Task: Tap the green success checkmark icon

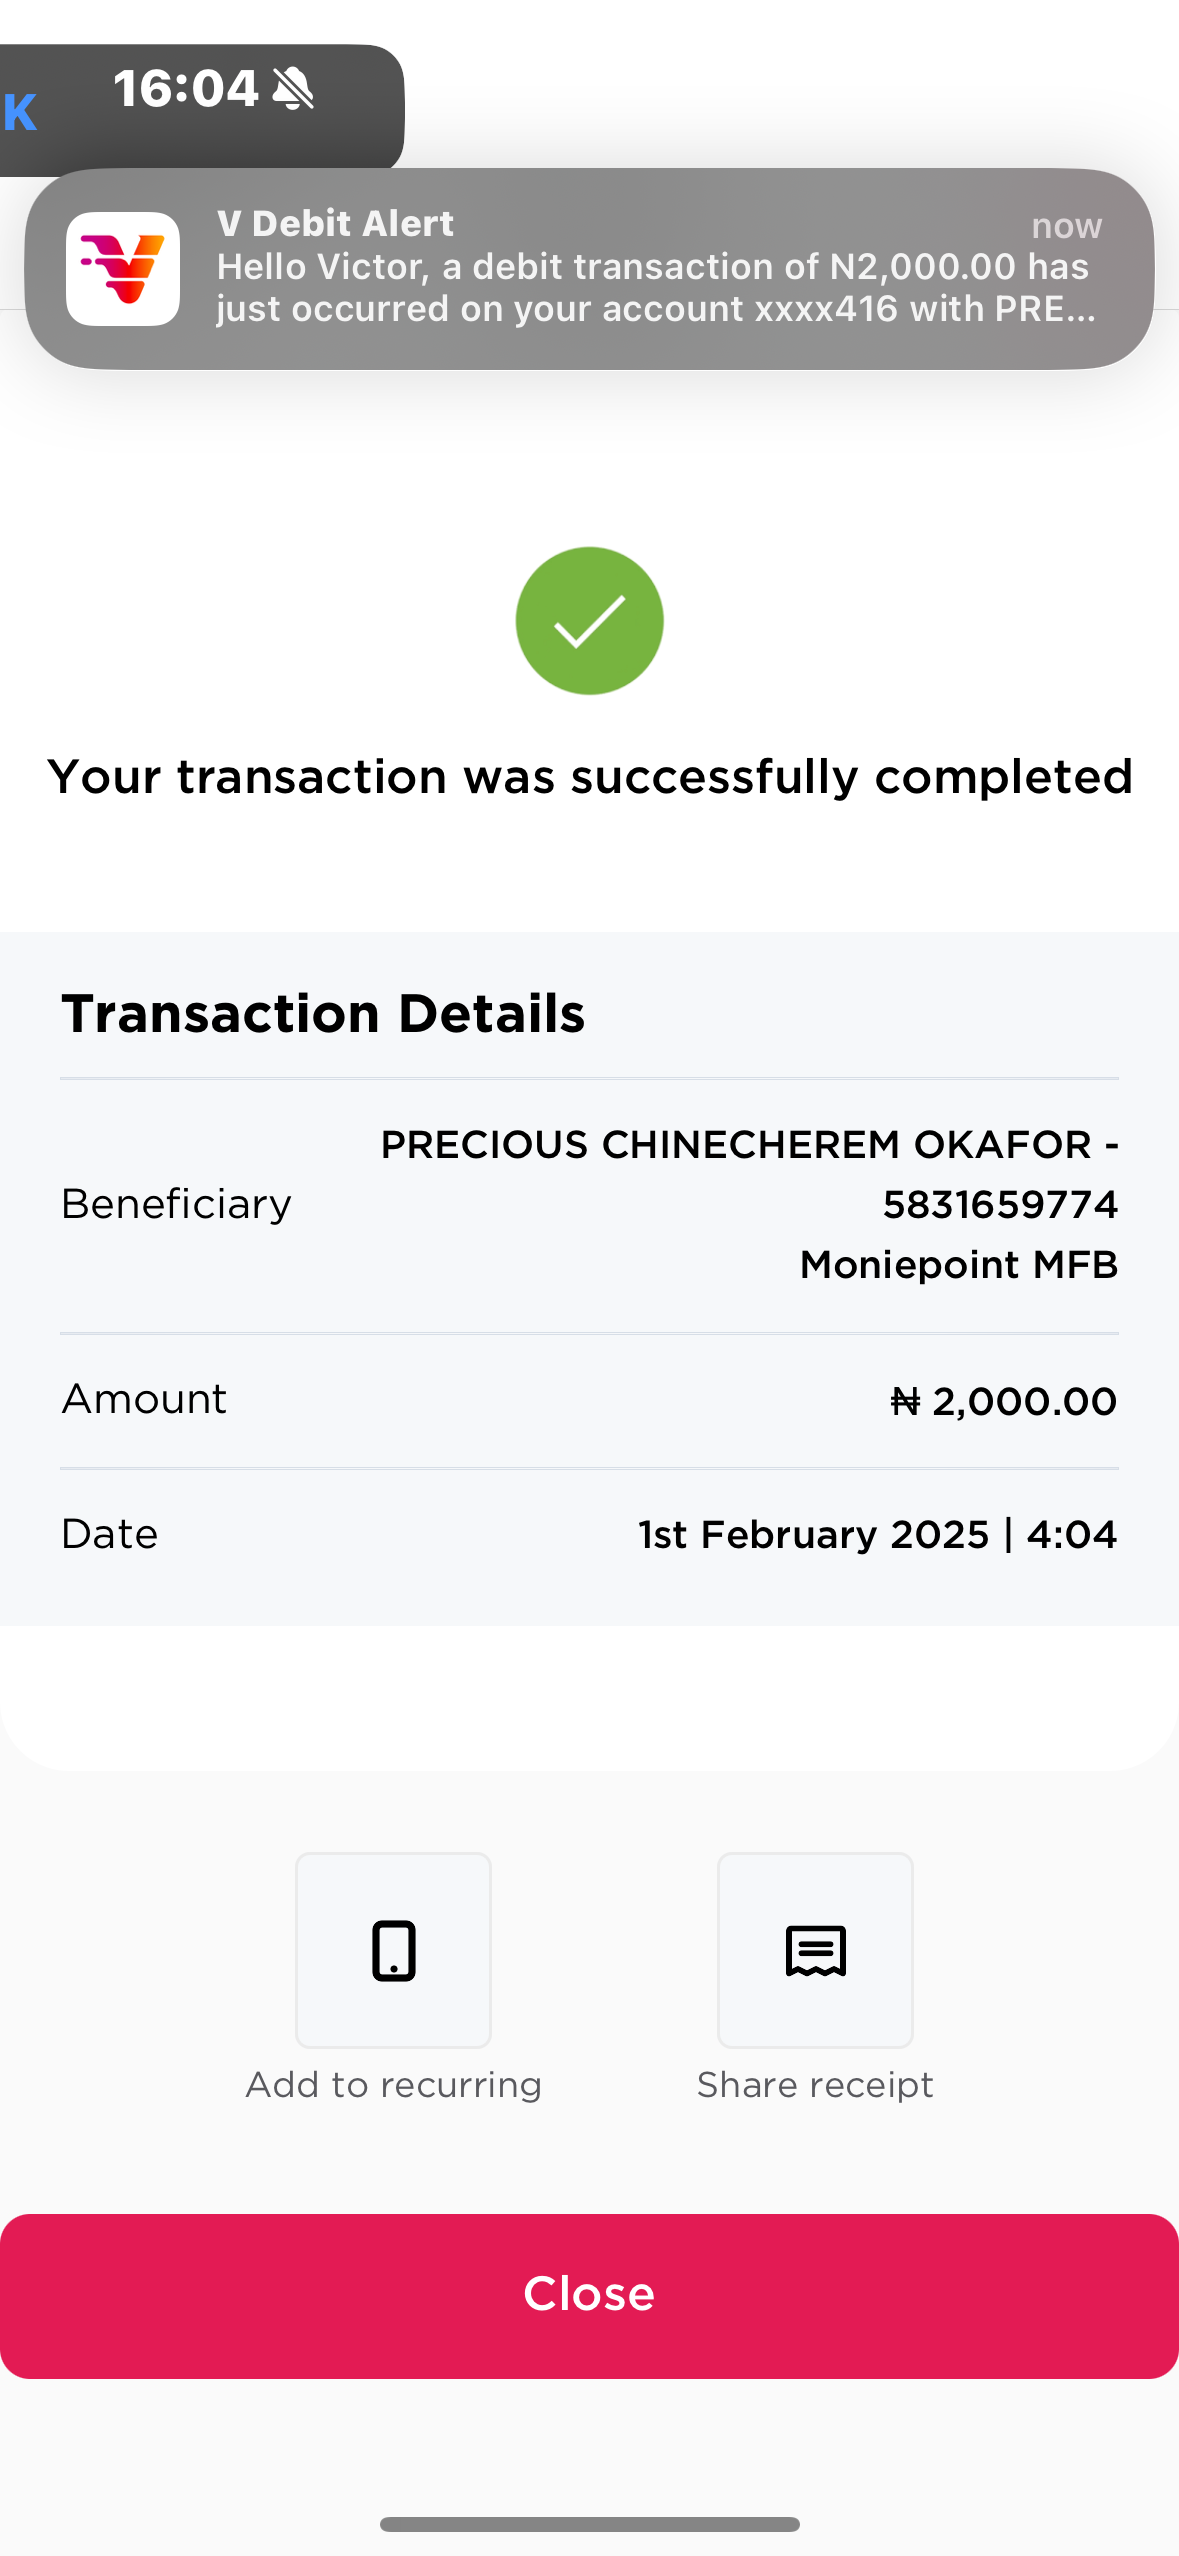Action: point(589,621)
